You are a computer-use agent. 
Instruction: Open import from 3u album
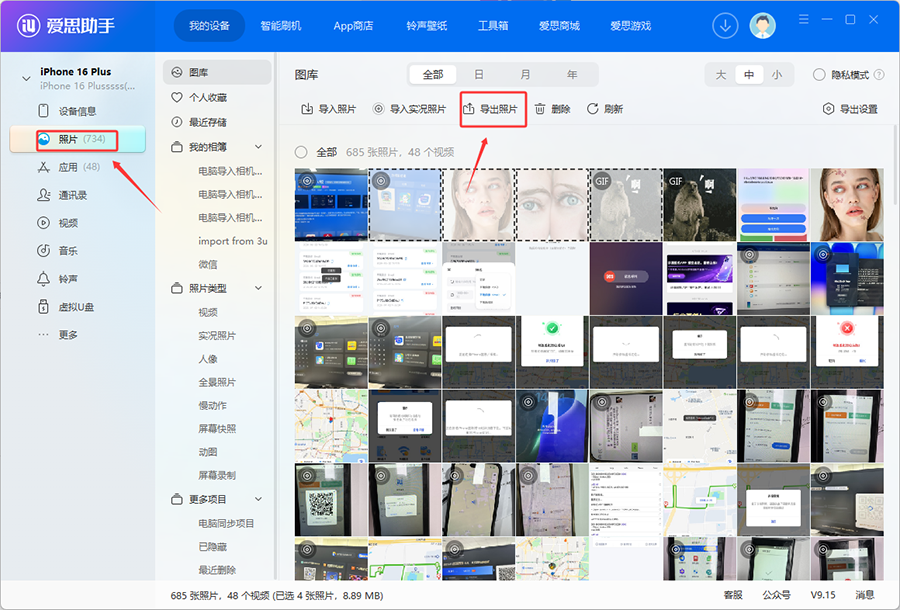[x=232, y=241]
